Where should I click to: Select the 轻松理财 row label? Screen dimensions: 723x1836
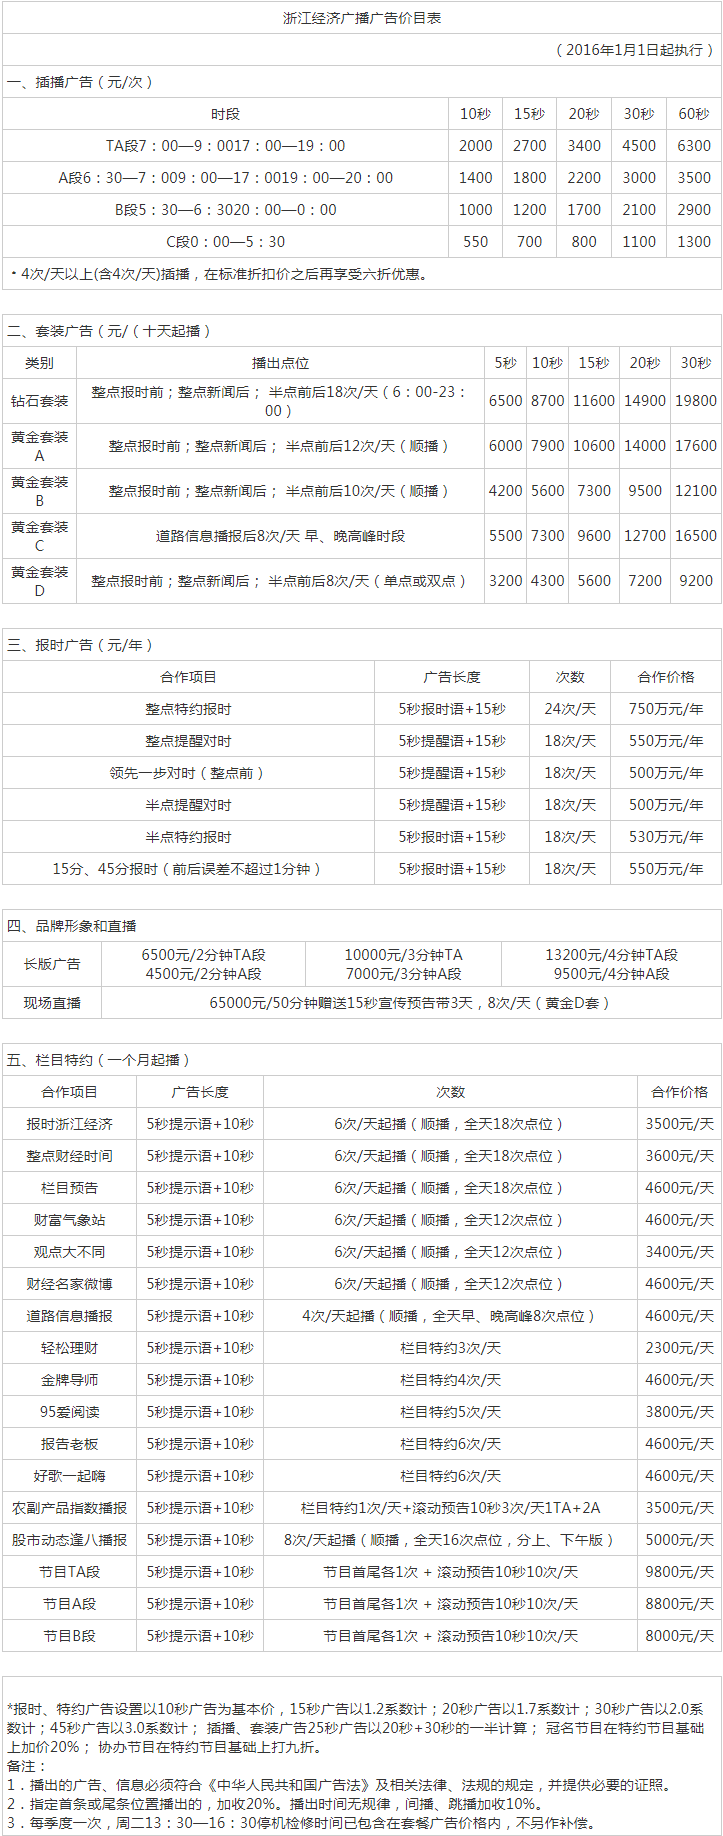(x=70, y=1348)
